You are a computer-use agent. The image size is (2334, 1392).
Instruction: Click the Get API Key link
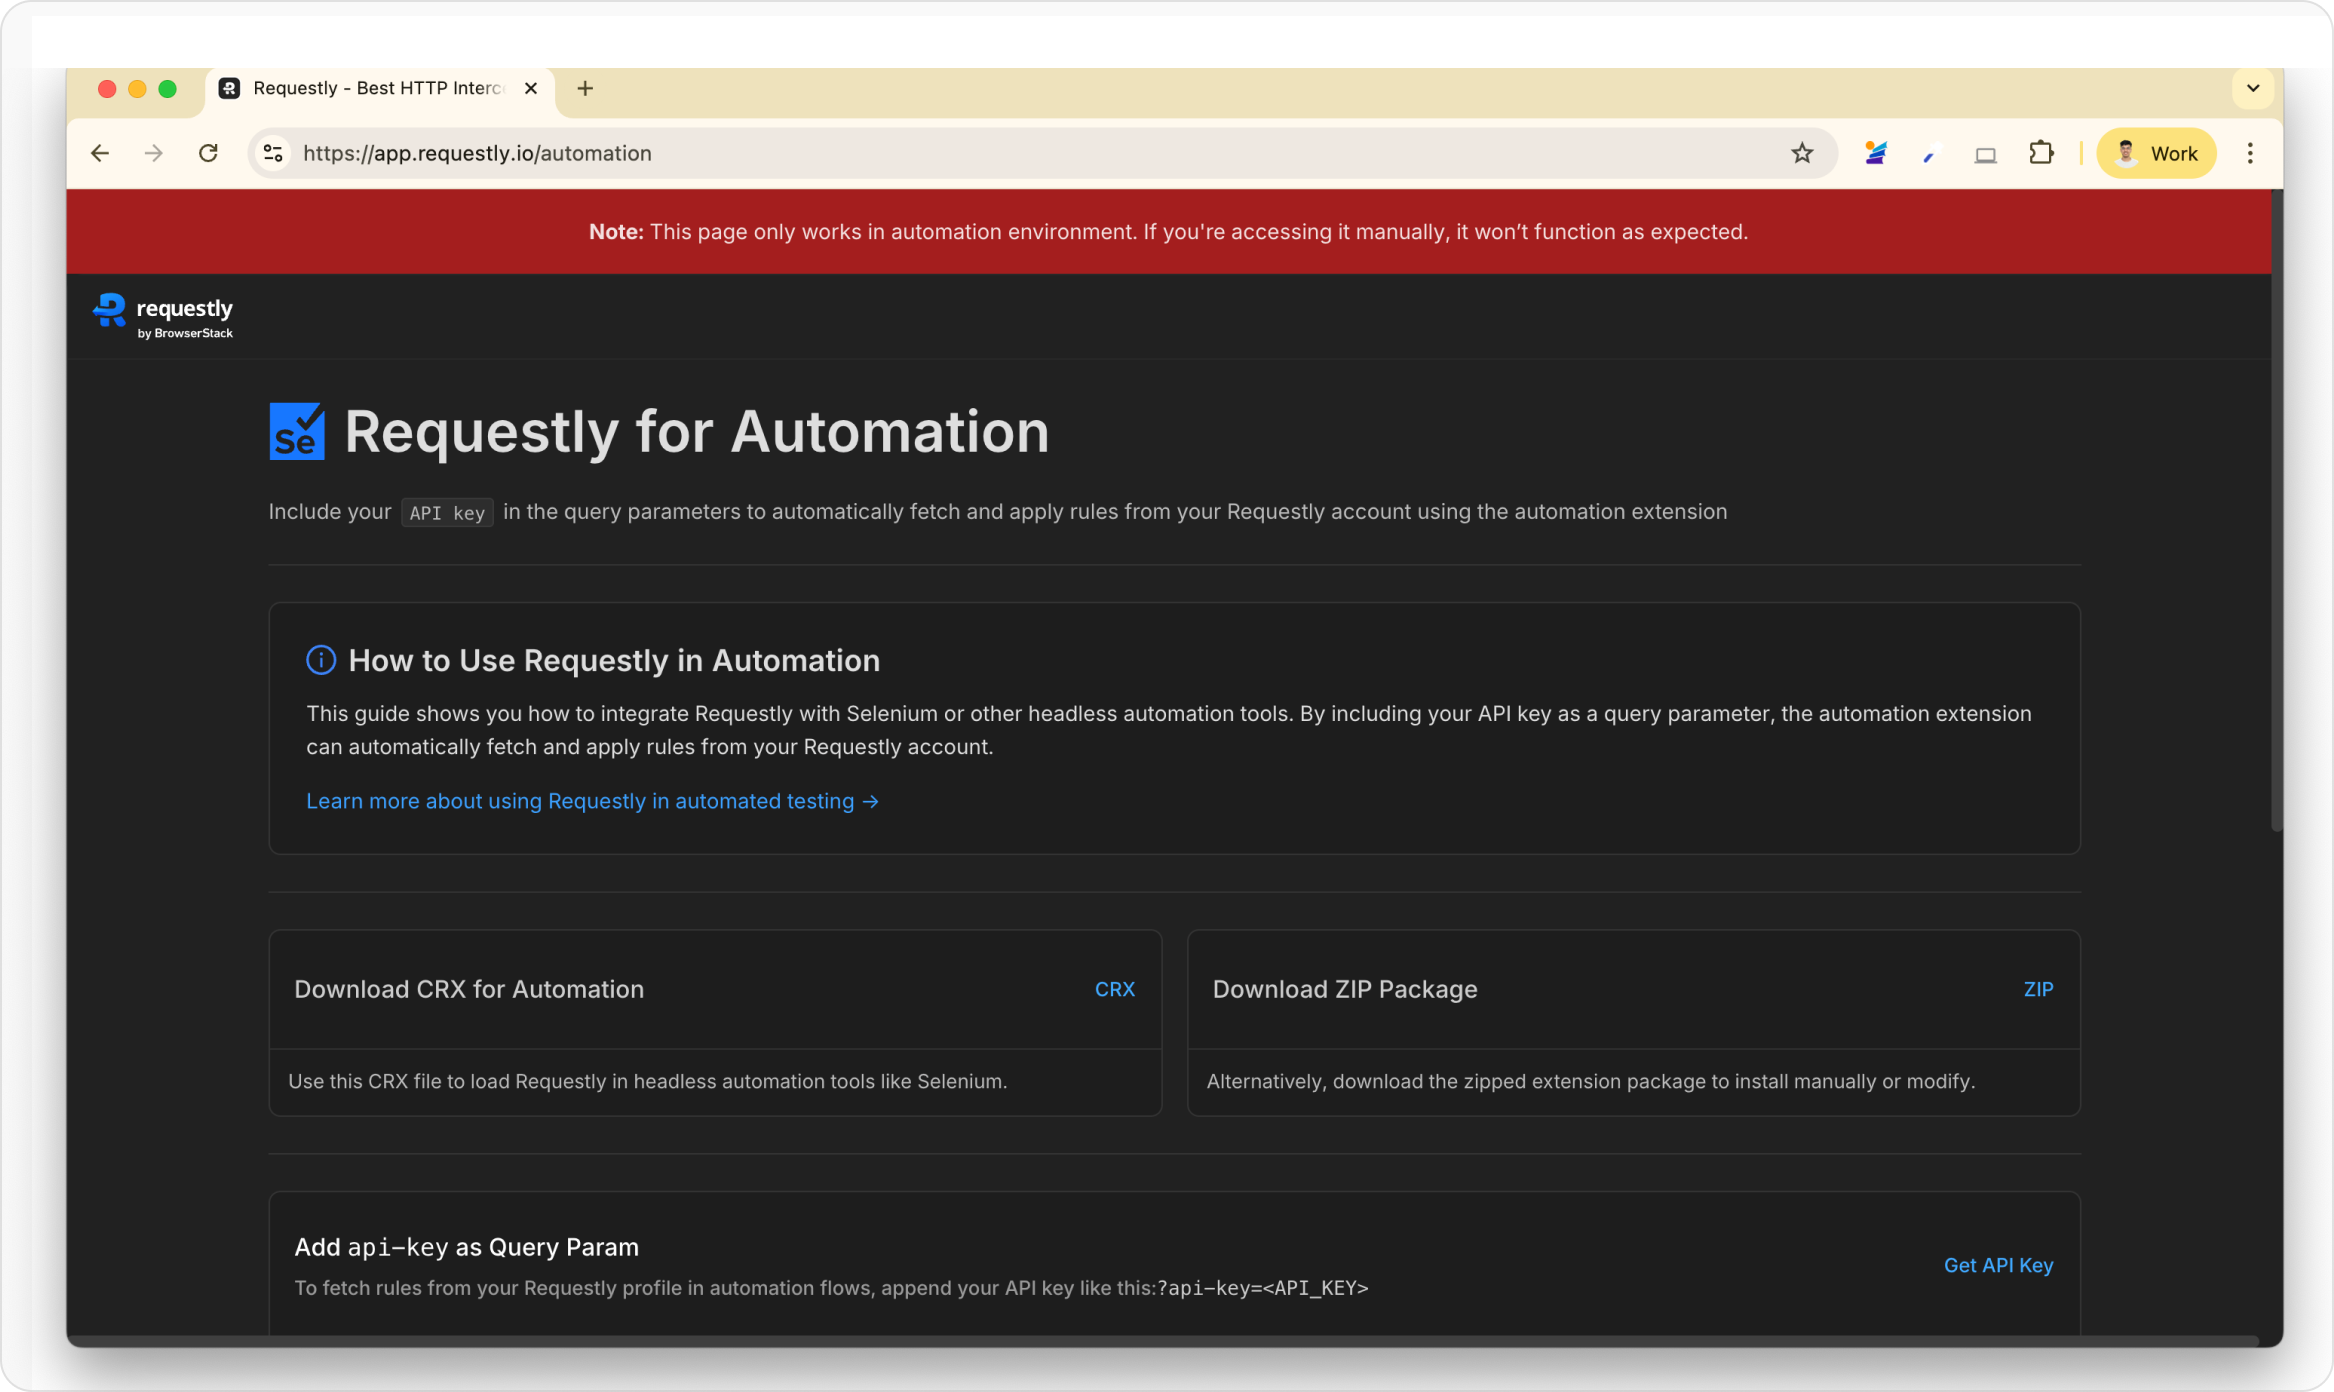pyautogui.click(x=1997, y=1265)
